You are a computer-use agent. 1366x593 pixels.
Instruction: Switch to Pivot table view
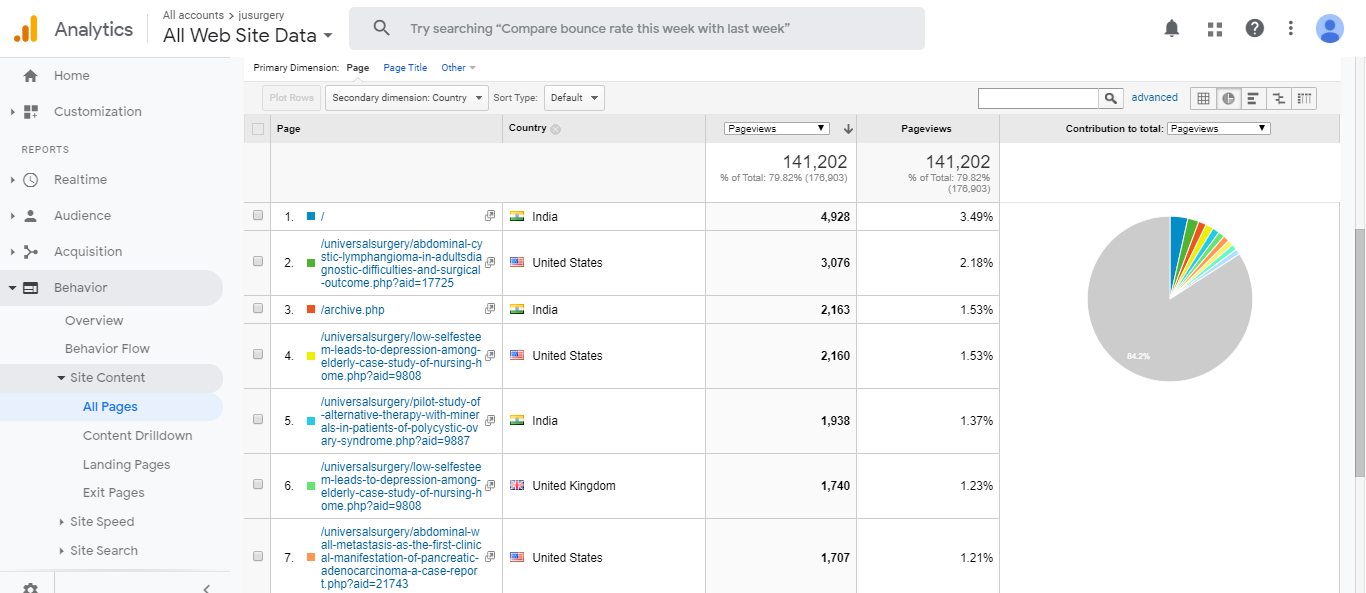[1304, 98]
